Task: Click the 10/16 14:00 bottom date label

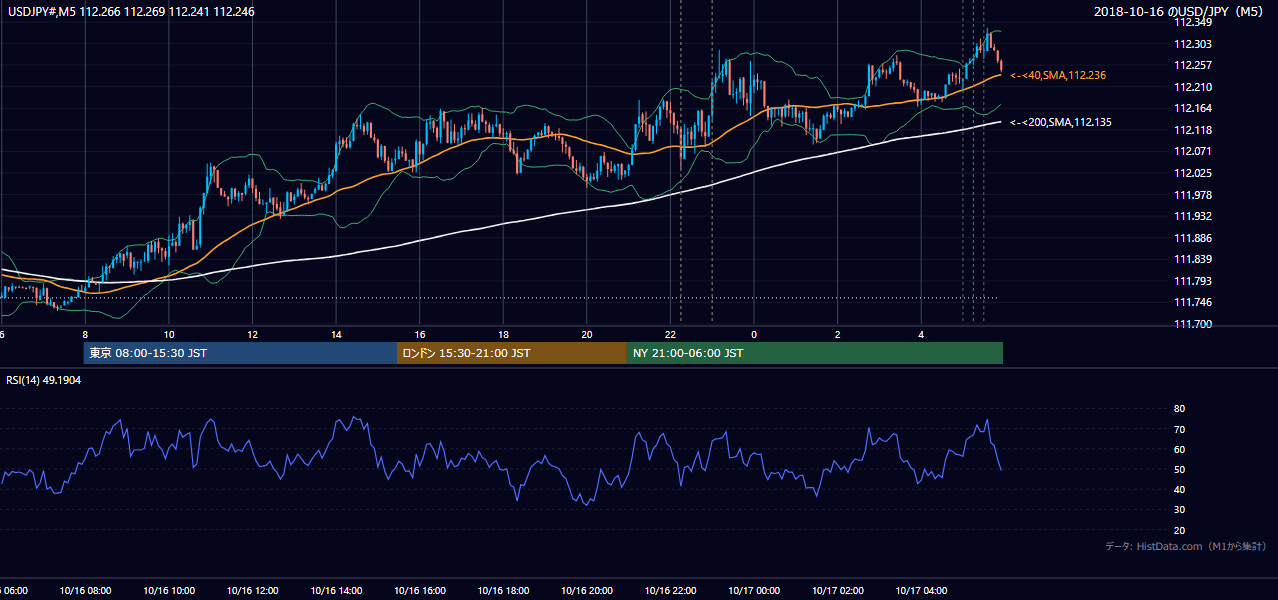Action: 336,590
